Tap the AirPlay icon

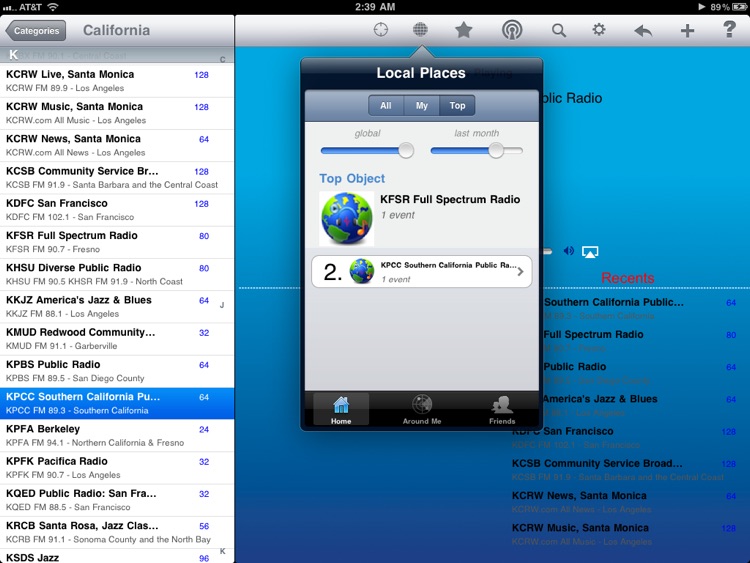point(590,251)
